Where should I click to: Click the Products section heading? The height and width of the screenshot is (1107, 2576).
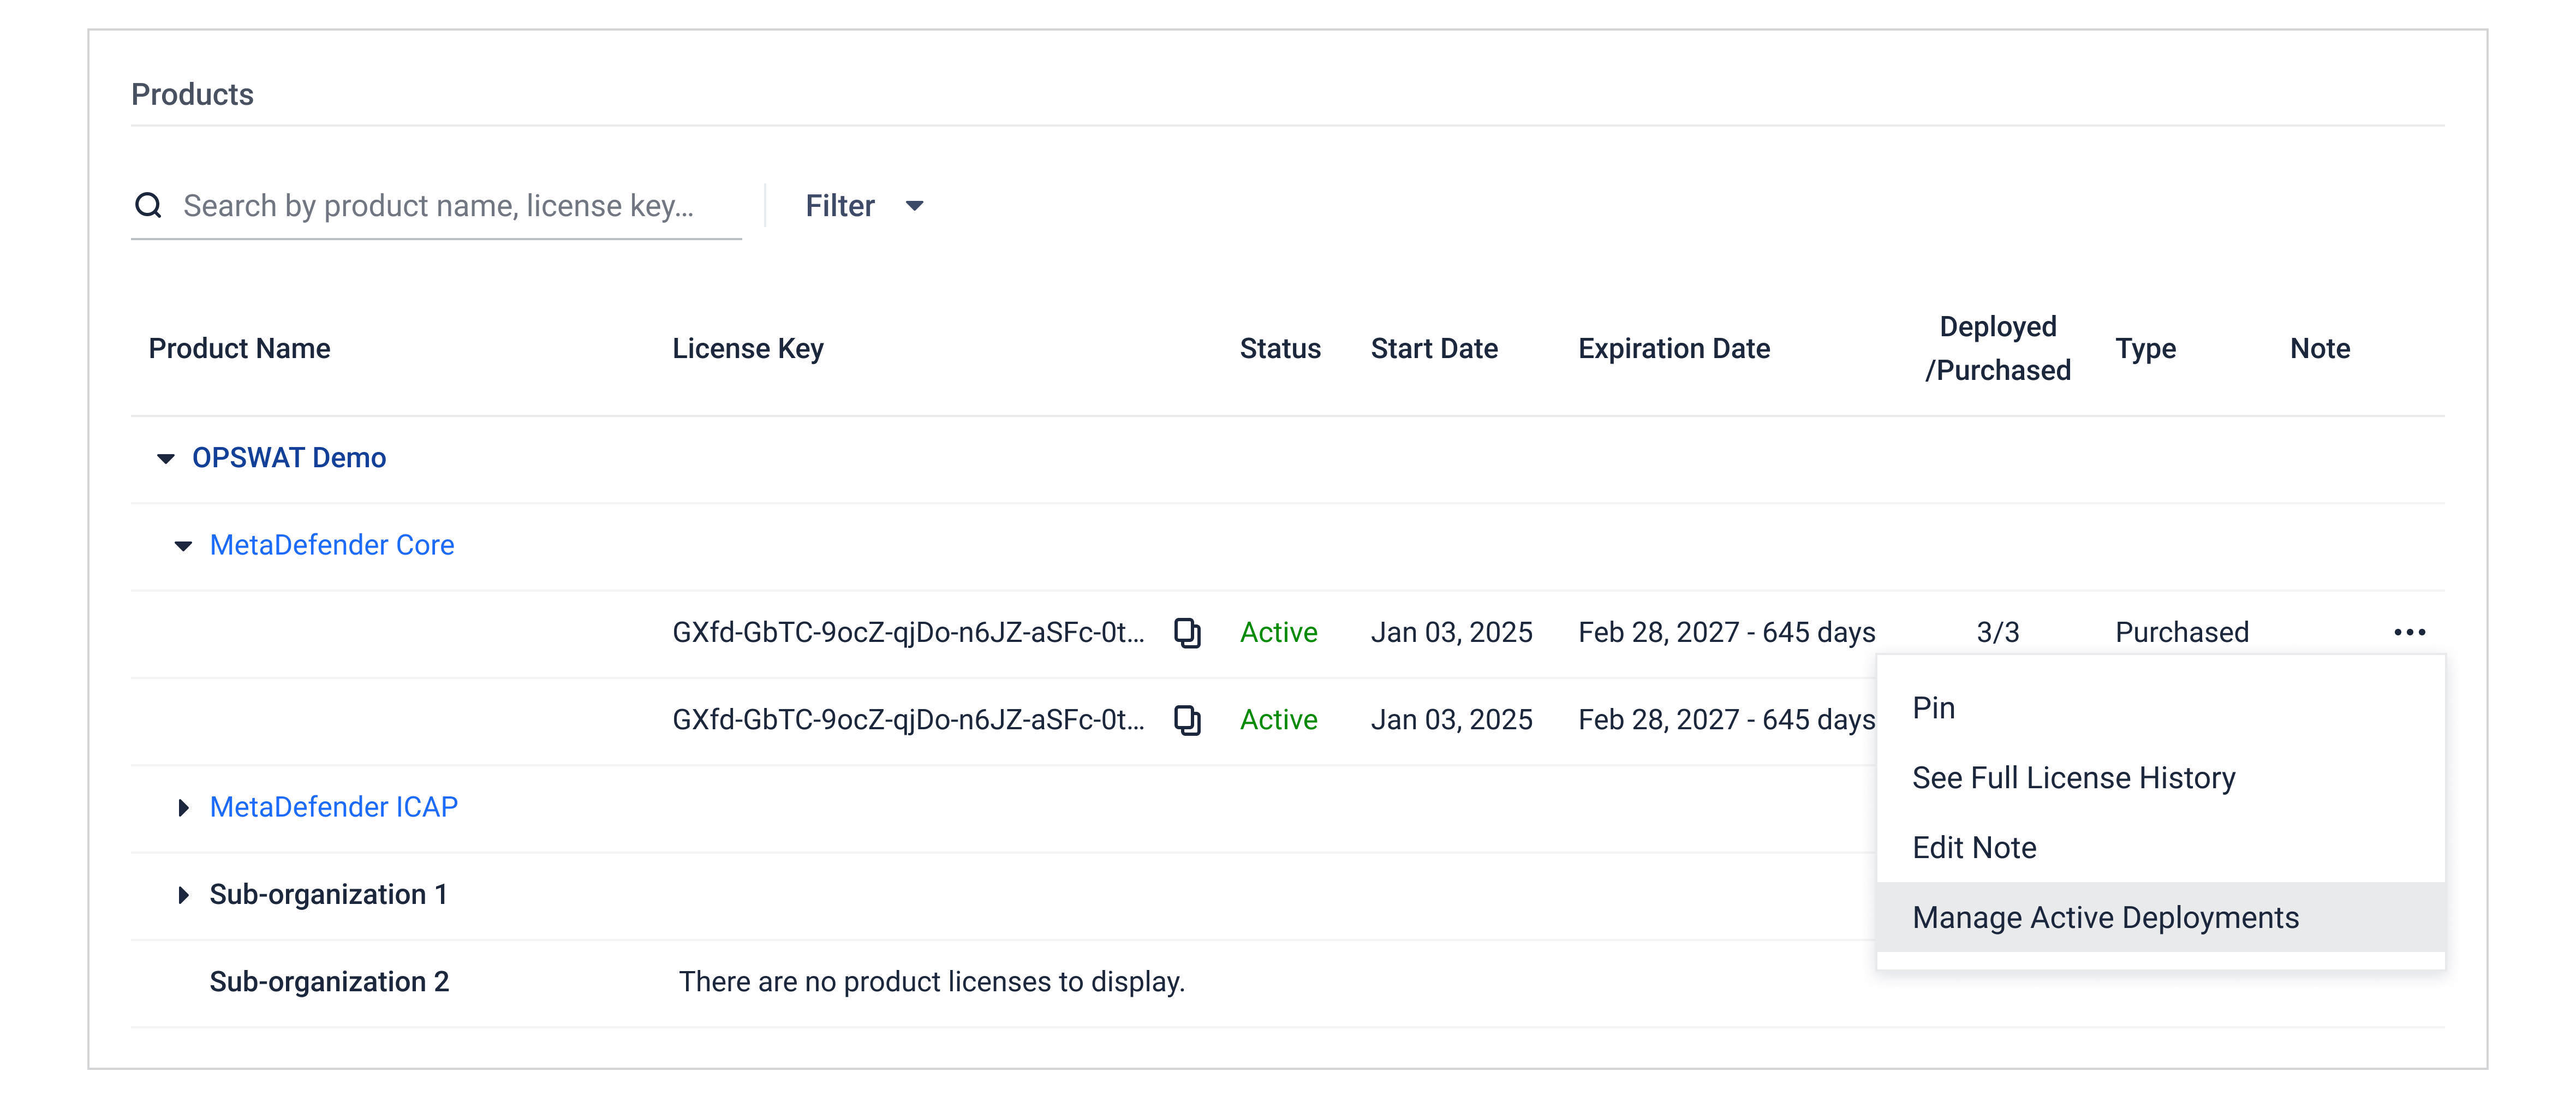192,94
